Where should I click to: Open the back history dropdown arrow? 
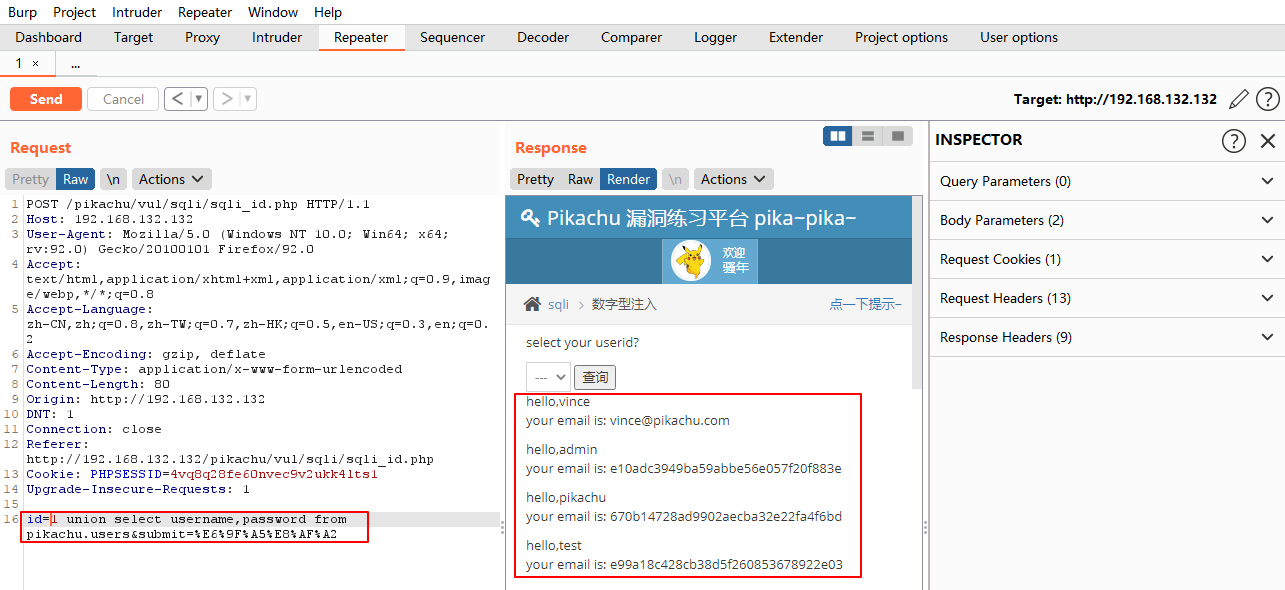[x=199, y=99]
